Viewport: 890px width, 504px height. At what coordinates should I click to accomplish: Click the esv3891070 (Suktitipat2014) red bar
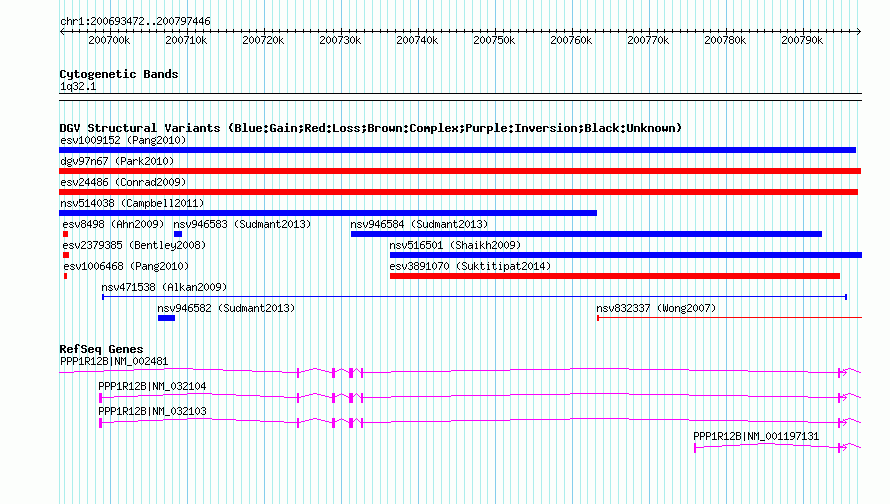pos(615,276)
